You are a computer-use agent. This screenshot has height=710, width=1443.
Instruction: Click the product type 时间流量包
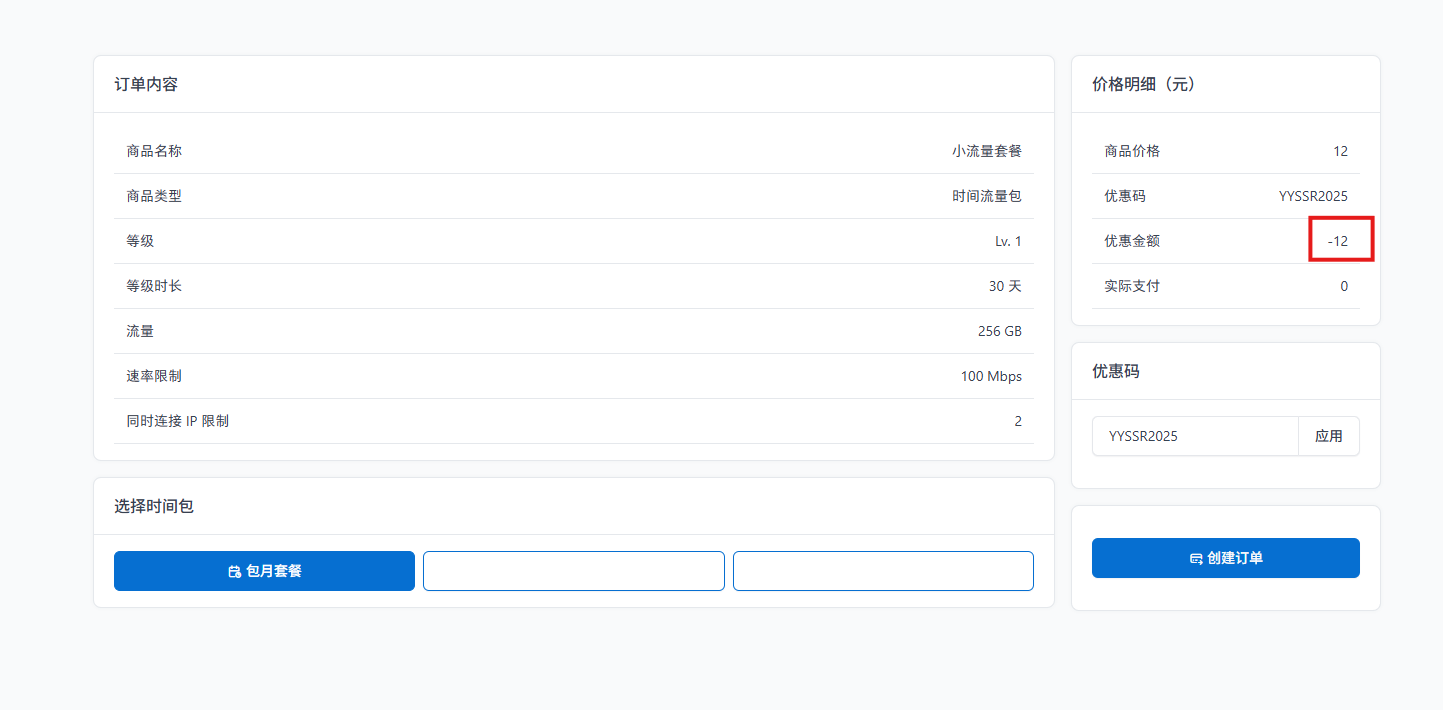point(986,196)
